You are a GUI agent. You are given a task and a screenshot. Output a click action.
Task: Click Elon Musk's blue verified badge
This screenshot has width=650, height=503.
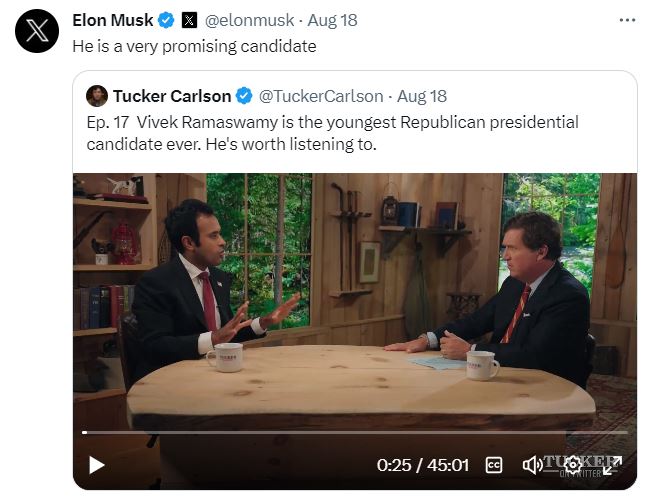pos(167,20)
